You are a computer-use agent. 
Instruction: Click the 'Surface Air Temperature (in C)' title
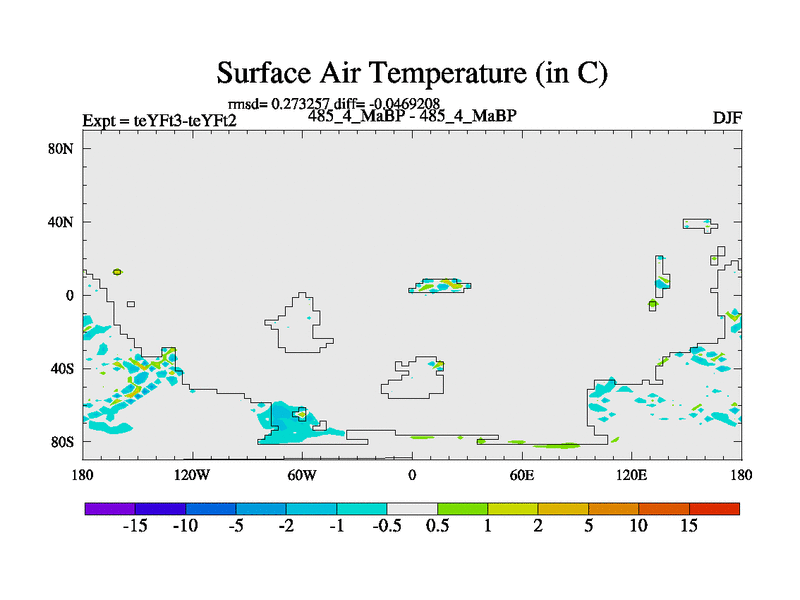(x=412, y=73)
